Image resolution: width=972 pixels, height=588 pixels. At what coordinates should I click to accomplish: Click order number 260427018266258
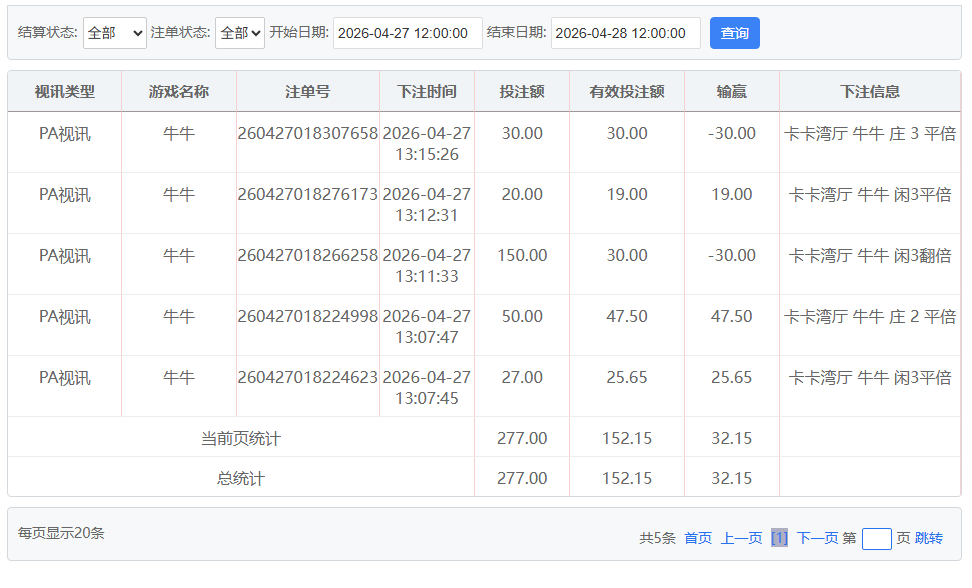click(x=307, y=255)
